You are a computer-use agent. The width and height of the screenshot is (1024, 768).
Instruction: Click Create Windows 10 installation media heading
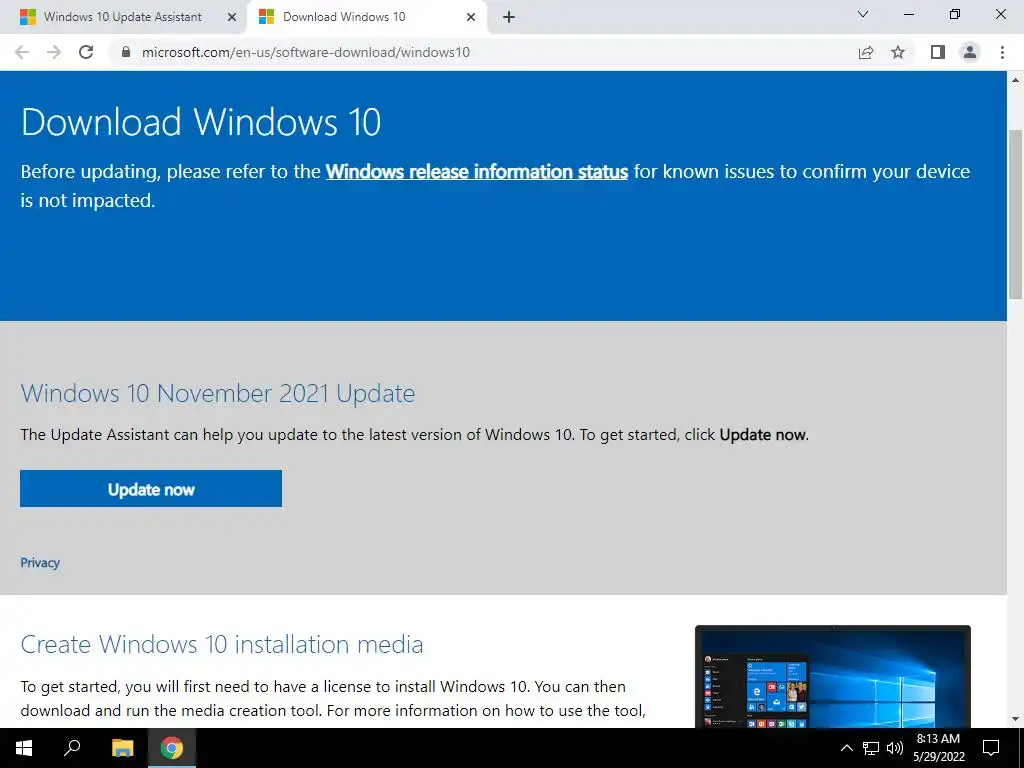click(222, 645)
